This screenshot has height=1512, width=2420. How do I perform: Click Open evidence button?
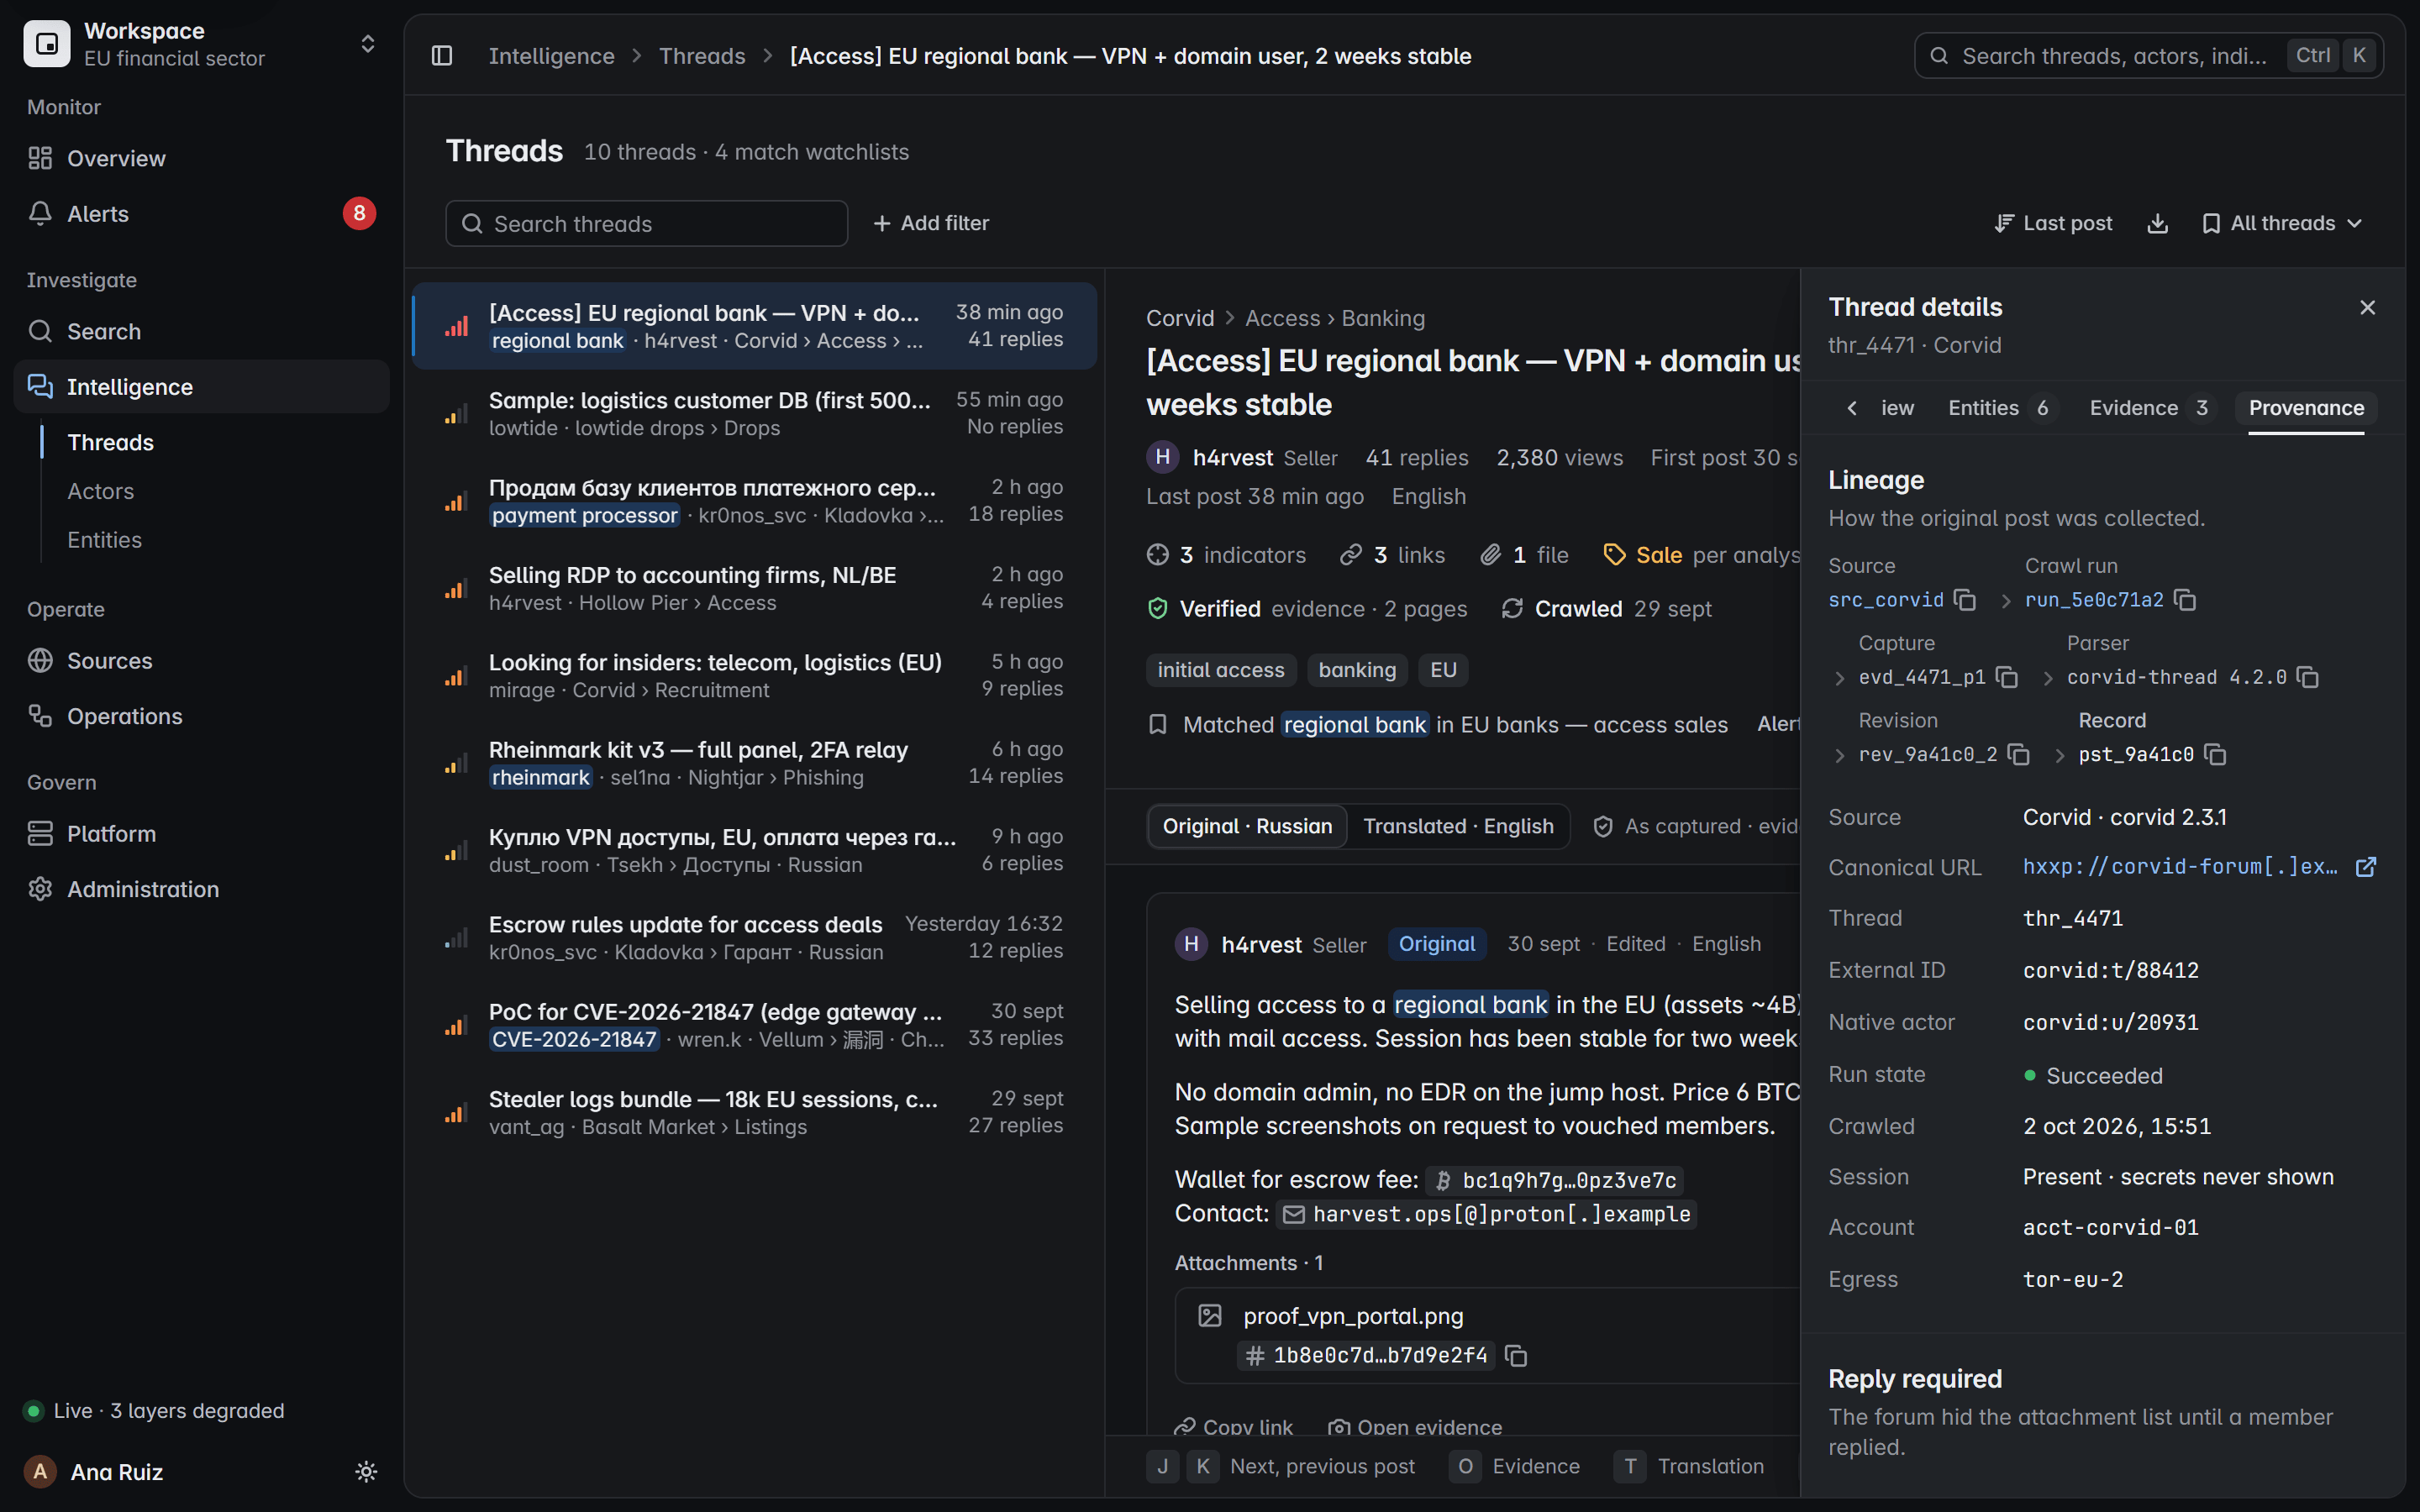(x=1415, y=1426)
